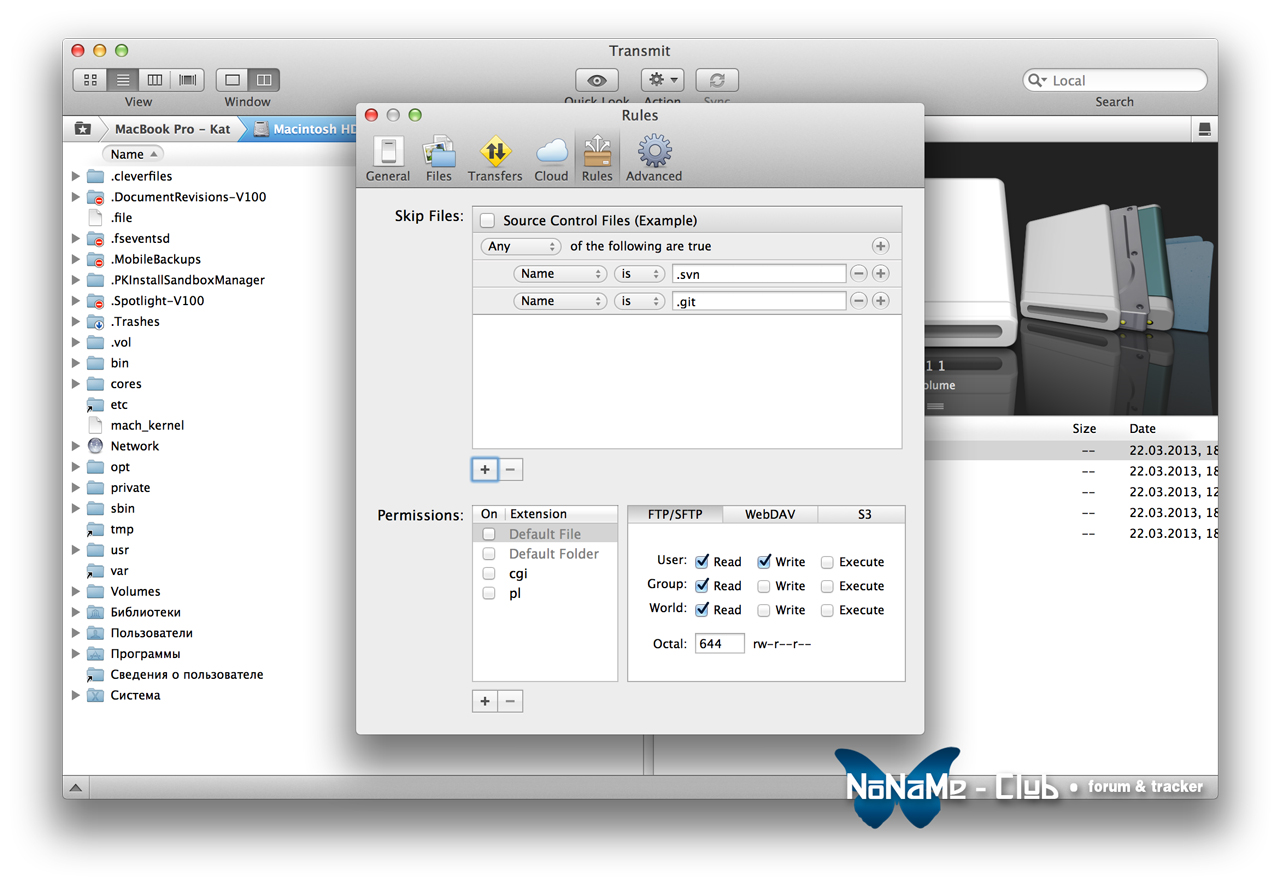Open the Any condition dropdown
The image size is (1280, 885).
pos(521,246)
